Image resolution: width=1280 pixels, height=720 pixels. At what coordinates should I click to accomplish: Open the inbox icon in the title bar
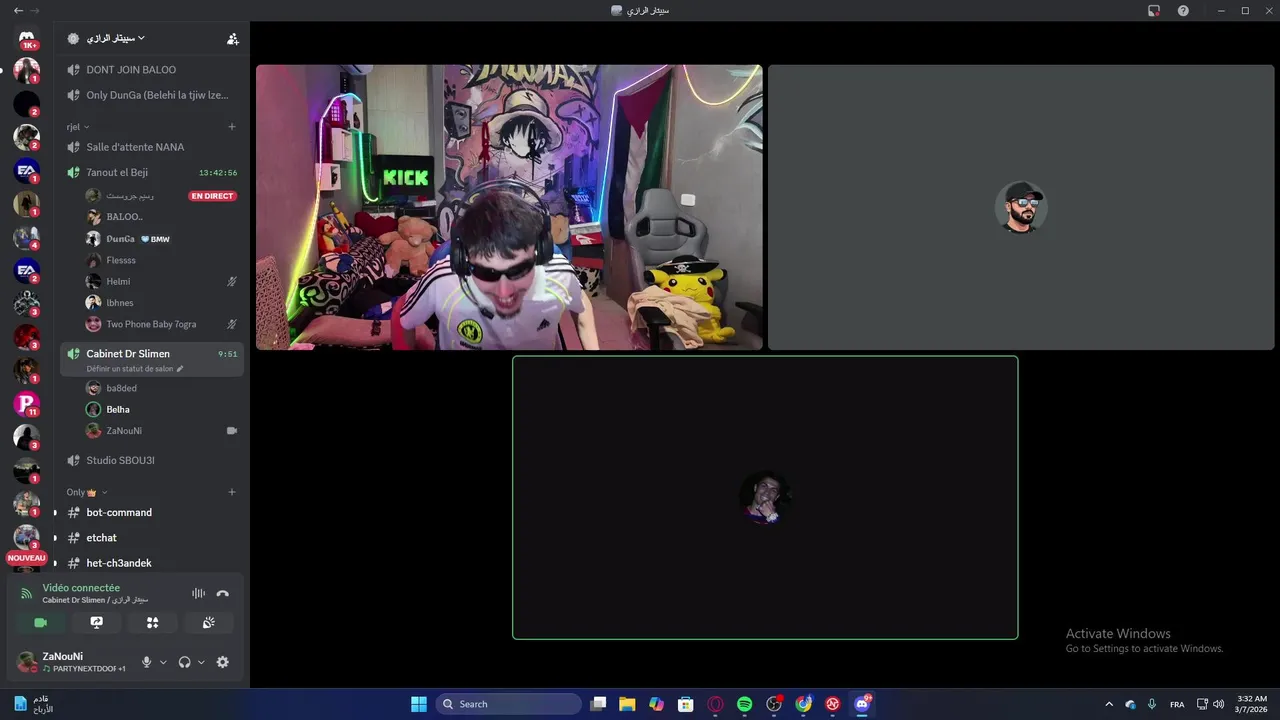pos(1154,10)
